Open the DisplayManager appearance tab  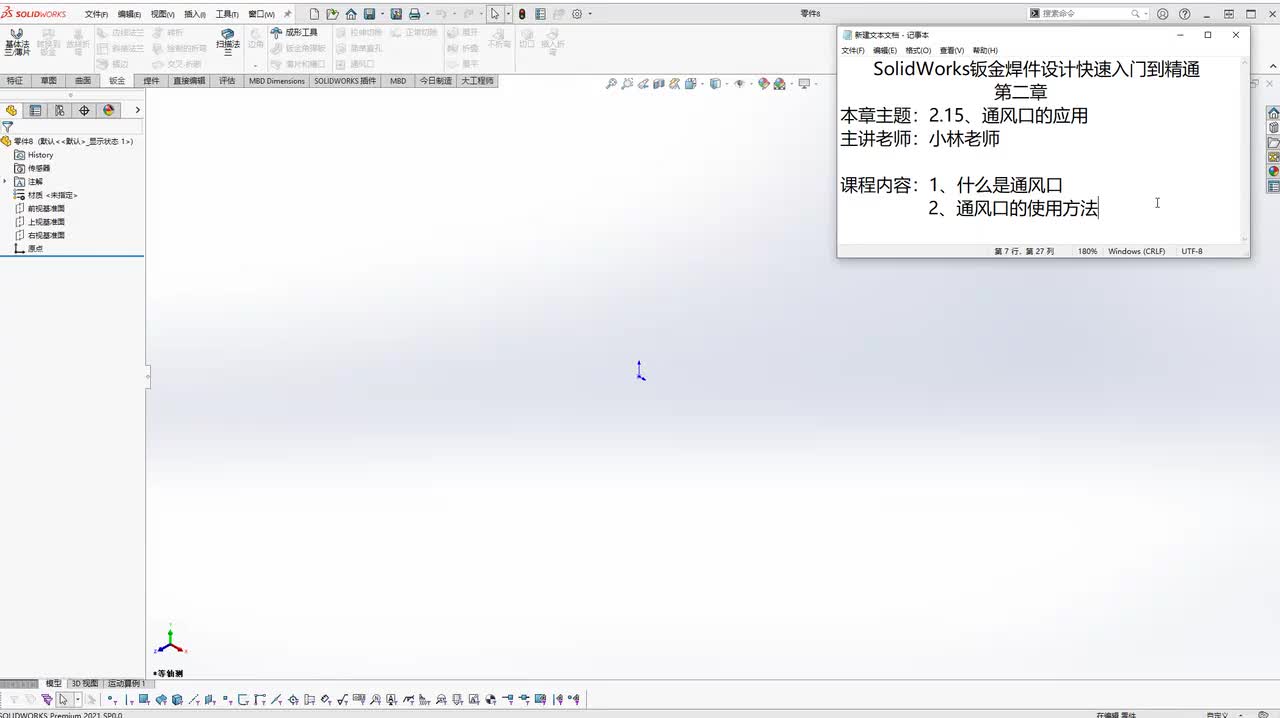(x=109, y=110)
